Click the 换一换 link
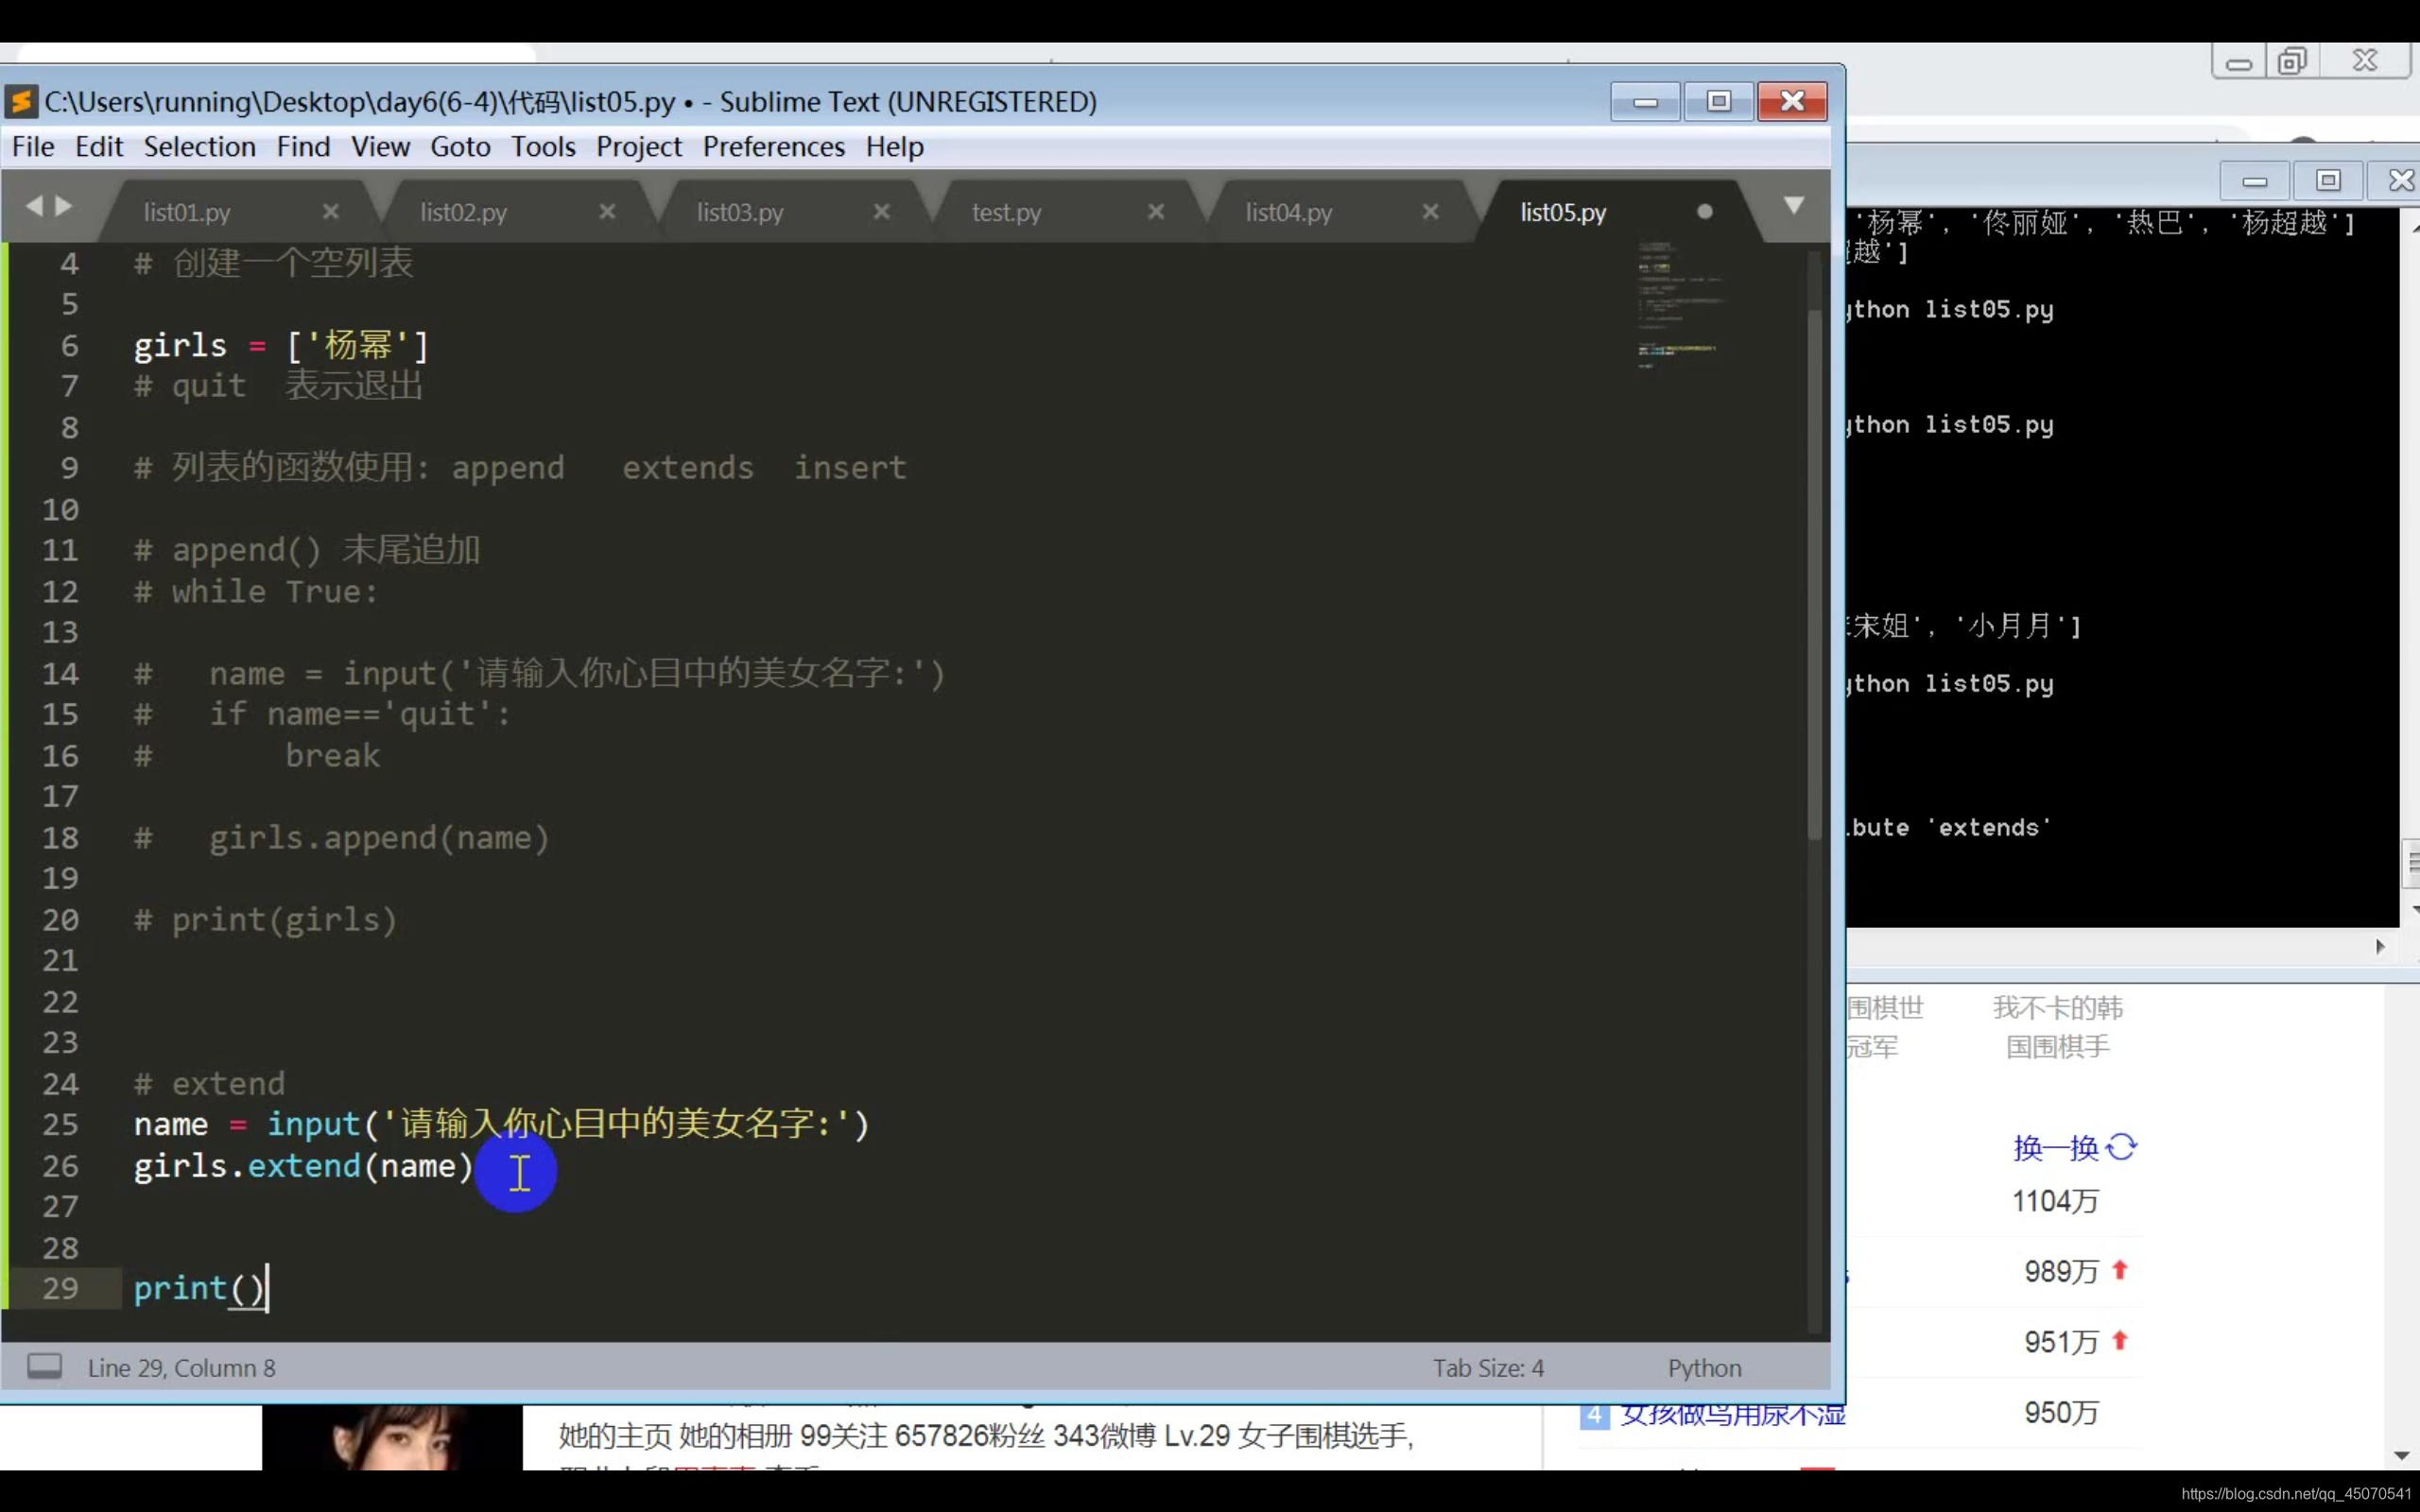The image size is (2420, 1512). 2055,1147
